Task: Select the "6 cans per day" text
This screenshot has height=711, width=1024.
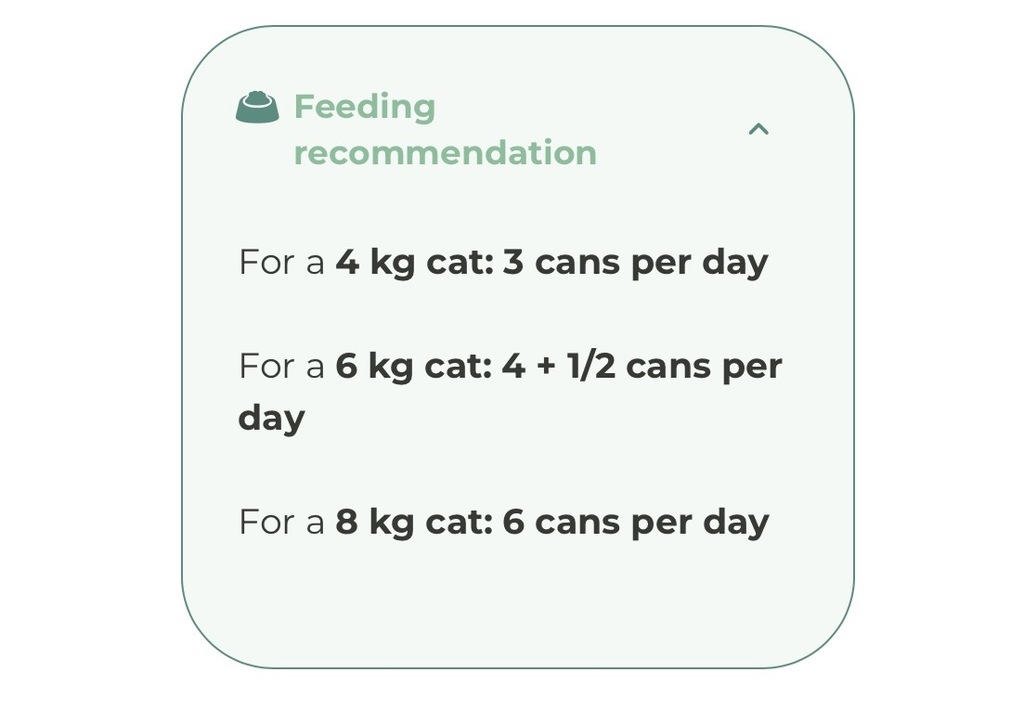Action: (x=635, y=522)
